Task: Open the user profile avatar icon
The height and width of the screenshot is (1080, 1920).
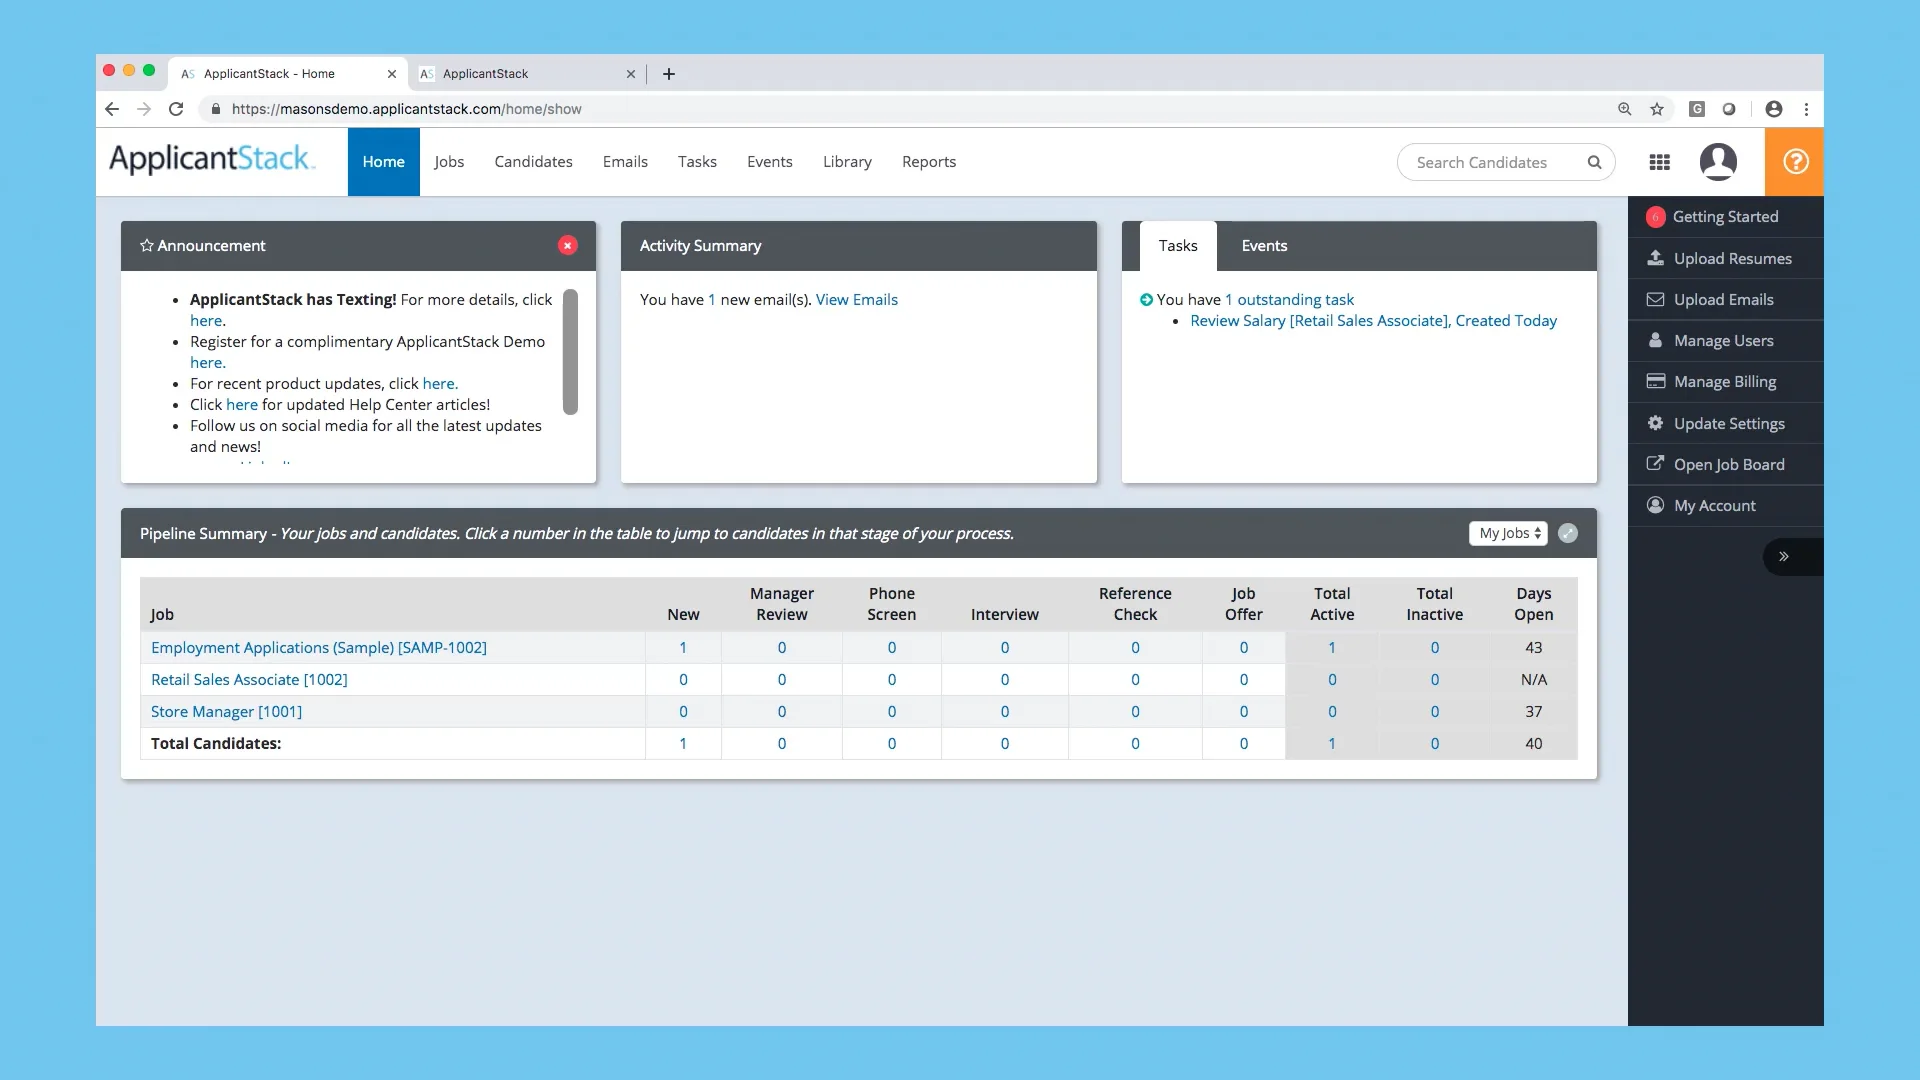Action: (1718, 162)
